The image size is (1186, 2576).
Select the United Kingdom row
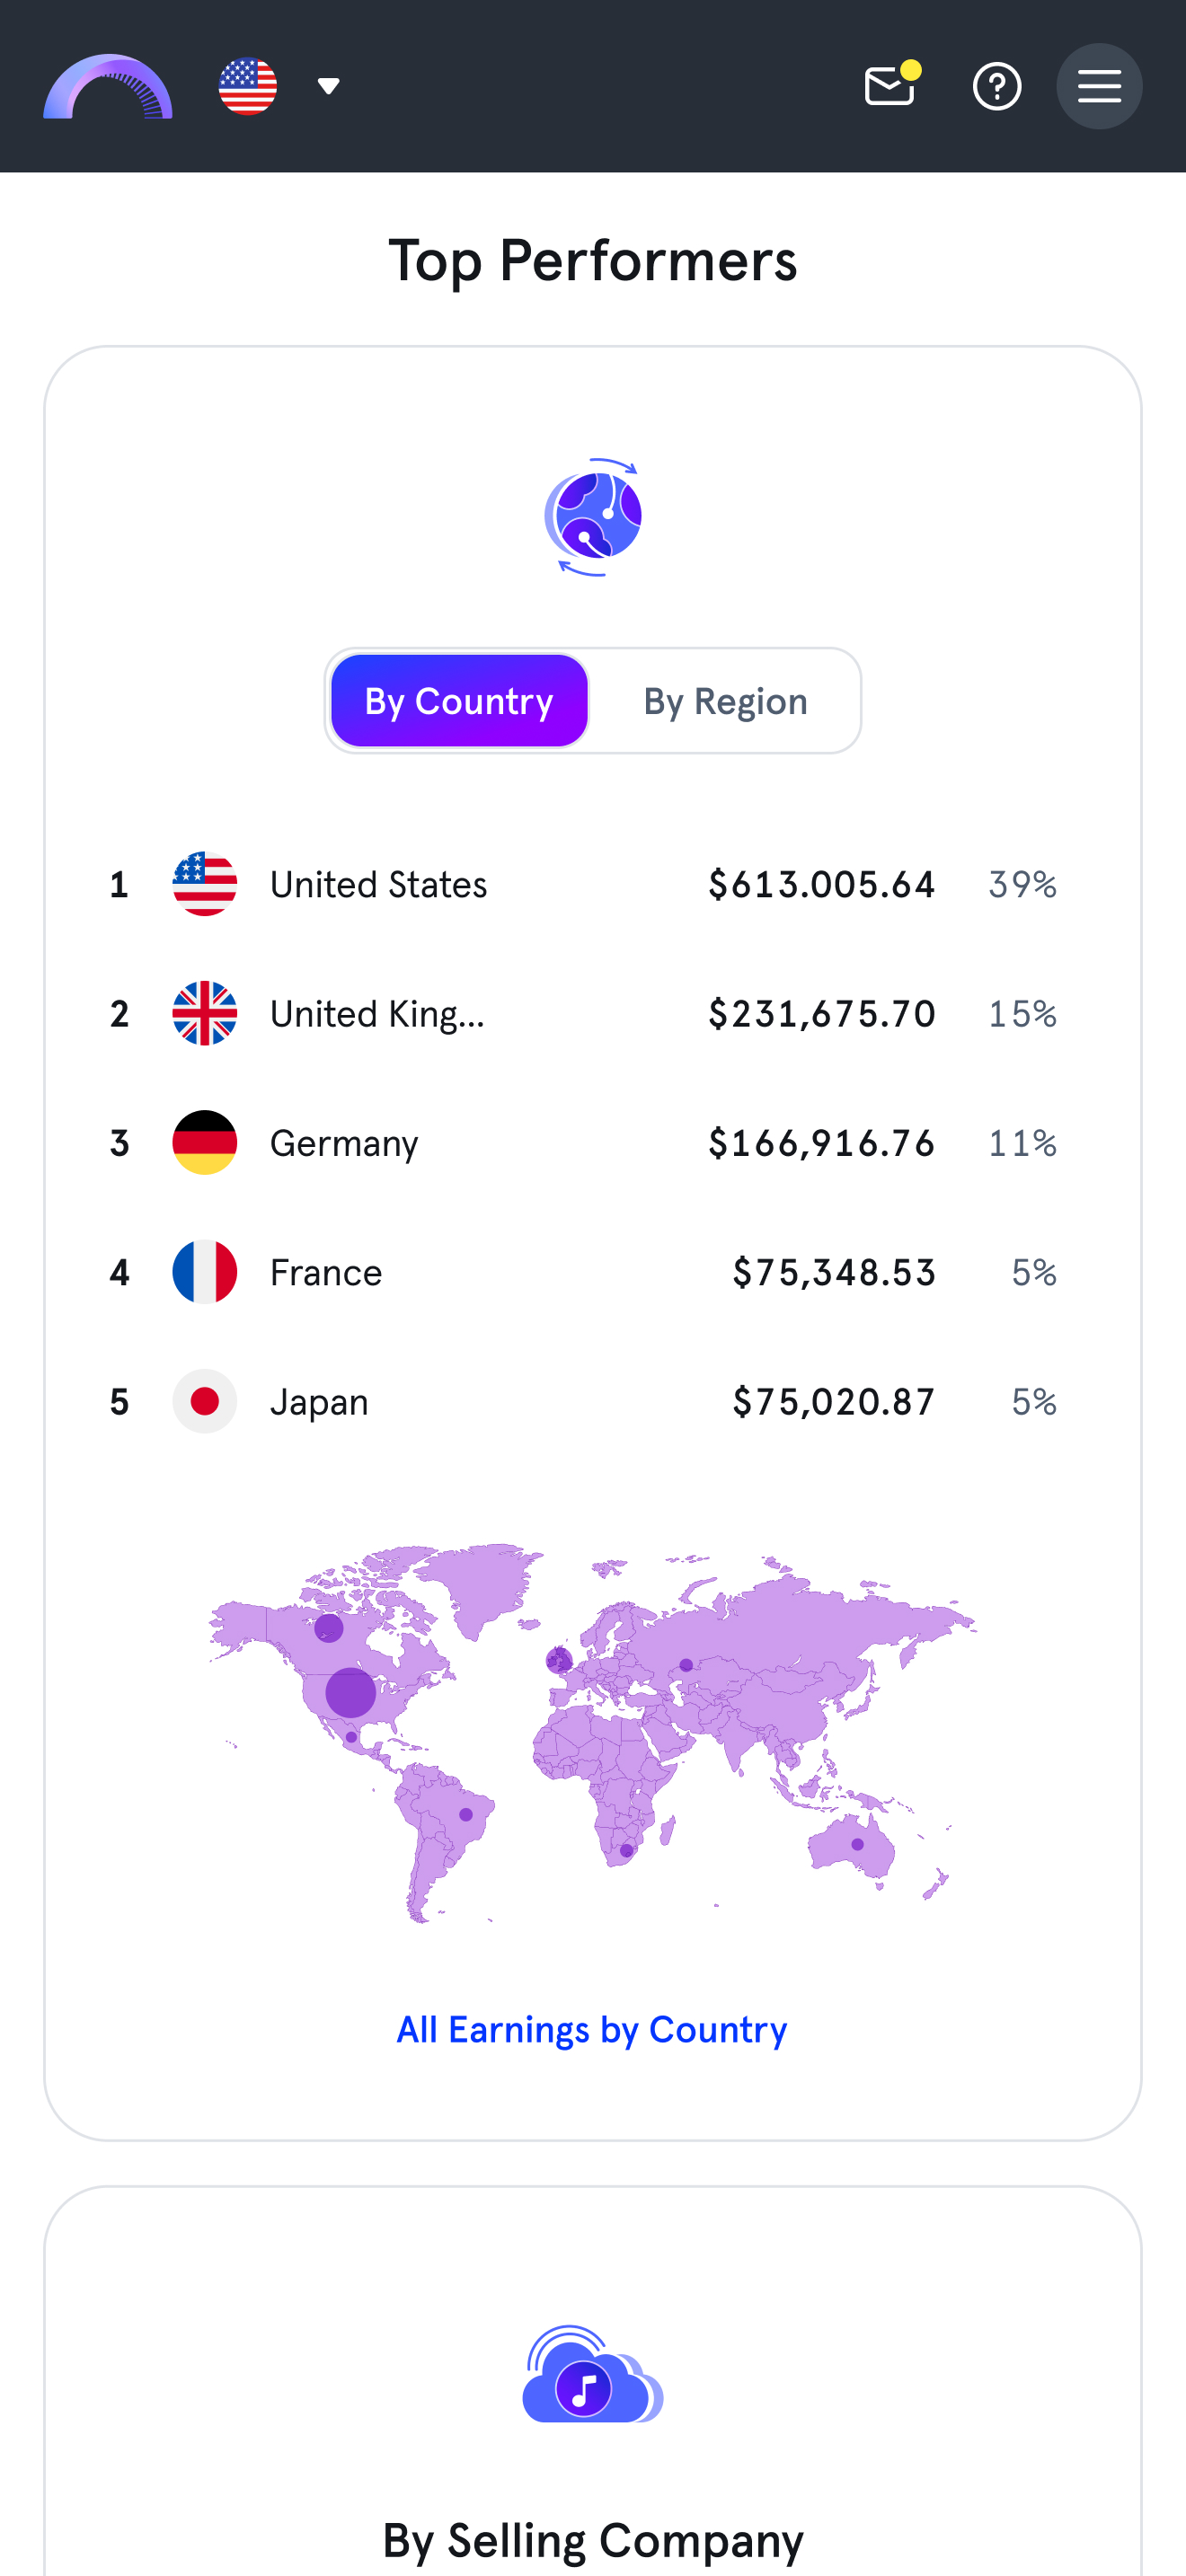593,1013
